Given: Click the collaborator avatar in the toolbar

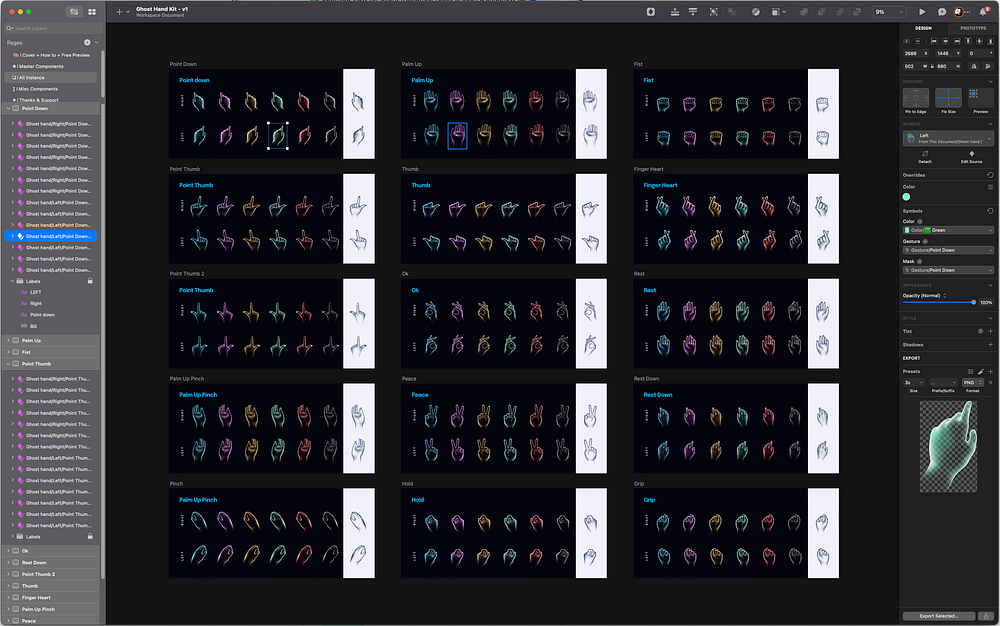Looking at the screenshot, I should point(959,11).
